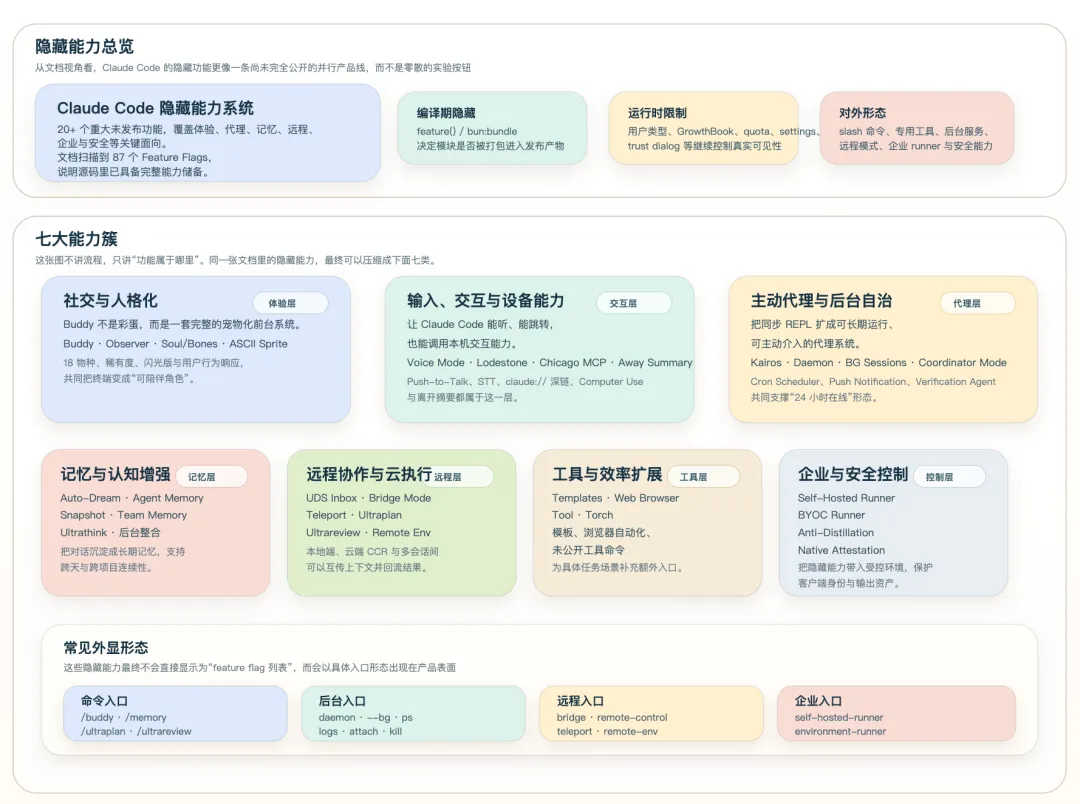The image size is (1080, 804).
Task: Click the teleport · remote-env text
Action: tap(608, 732)
